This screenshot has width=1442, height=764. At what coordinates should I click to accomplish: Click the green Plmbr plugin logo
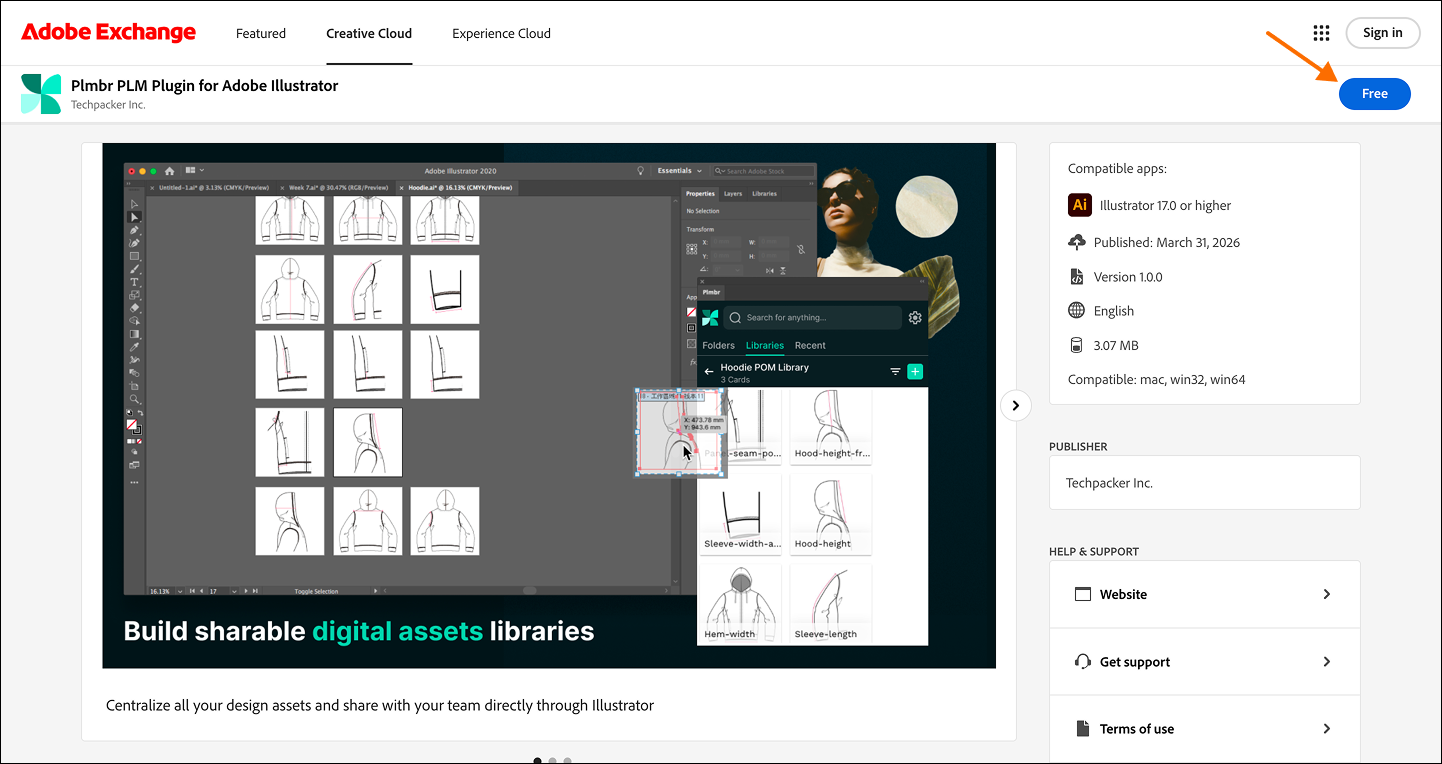pos(40,93)
